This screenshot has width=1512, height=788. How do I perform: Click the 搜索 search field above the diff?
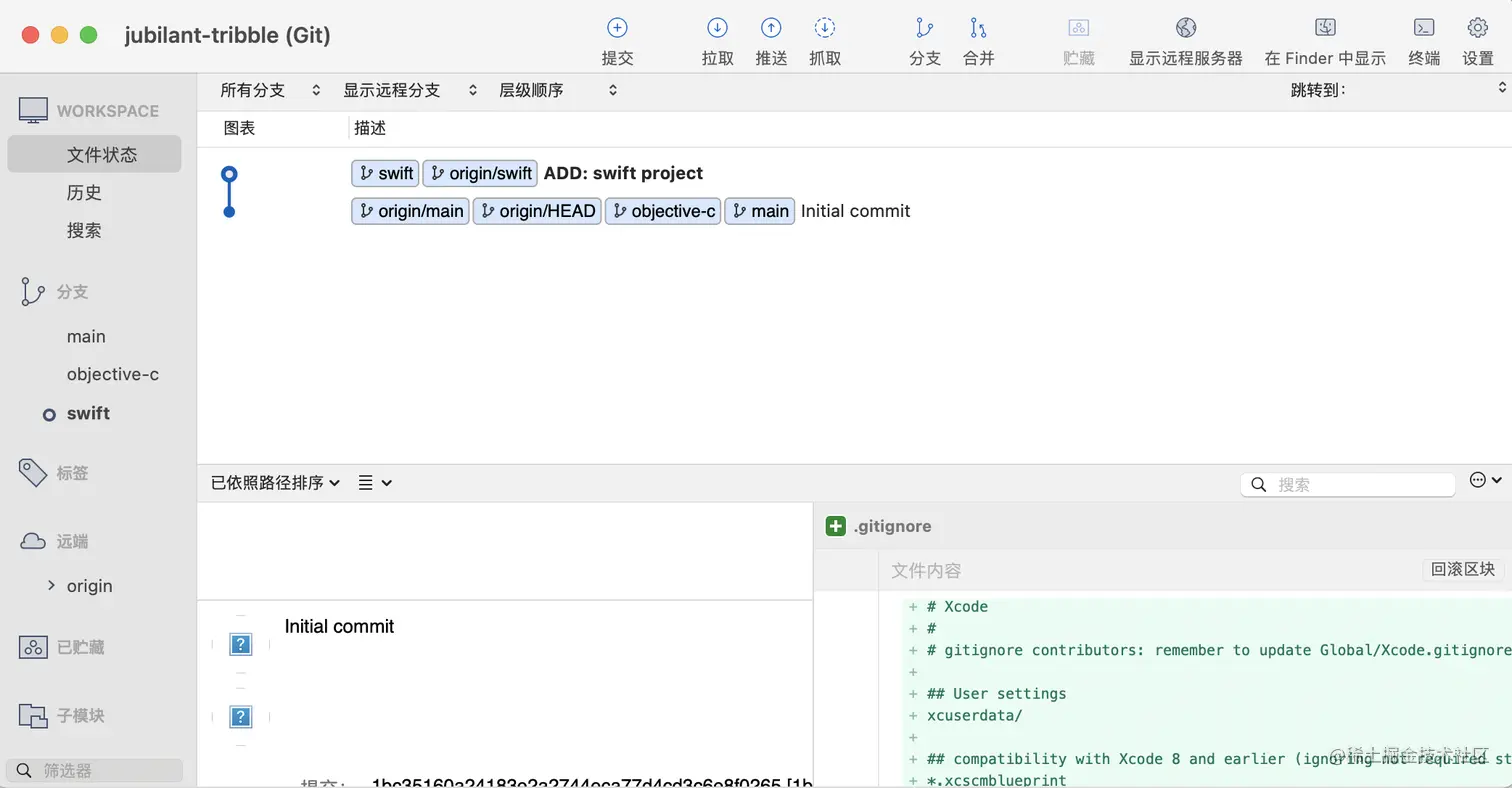click(1348, 485)
